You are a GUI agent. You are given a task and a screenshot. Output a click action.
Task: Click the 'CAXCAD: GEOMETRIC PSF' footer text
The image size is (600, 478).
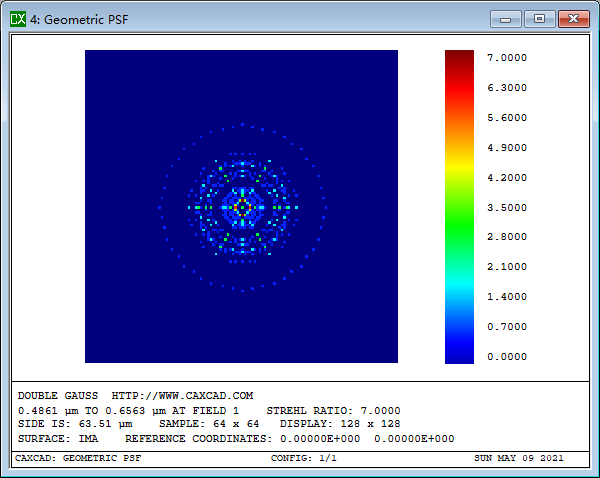tap(78, 458)
